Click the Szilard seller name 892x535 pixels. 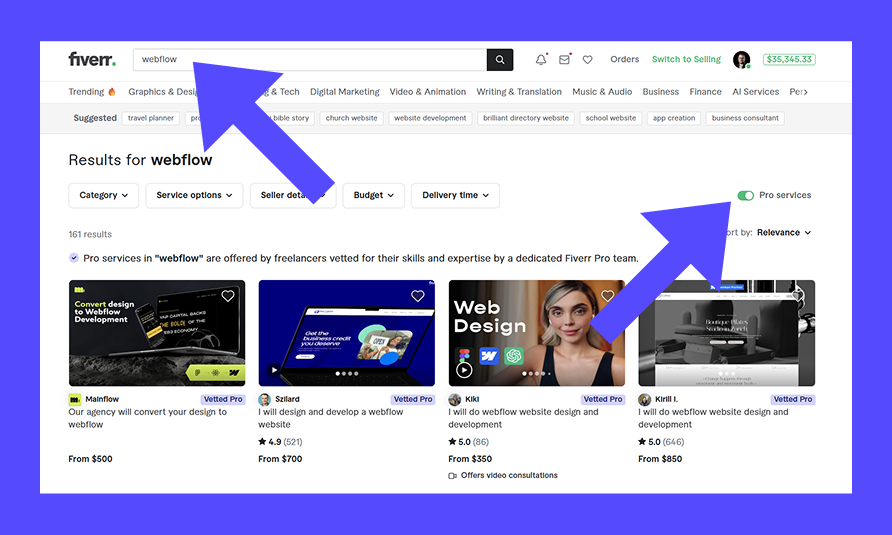pyautogui.click(x=287, y=399)
